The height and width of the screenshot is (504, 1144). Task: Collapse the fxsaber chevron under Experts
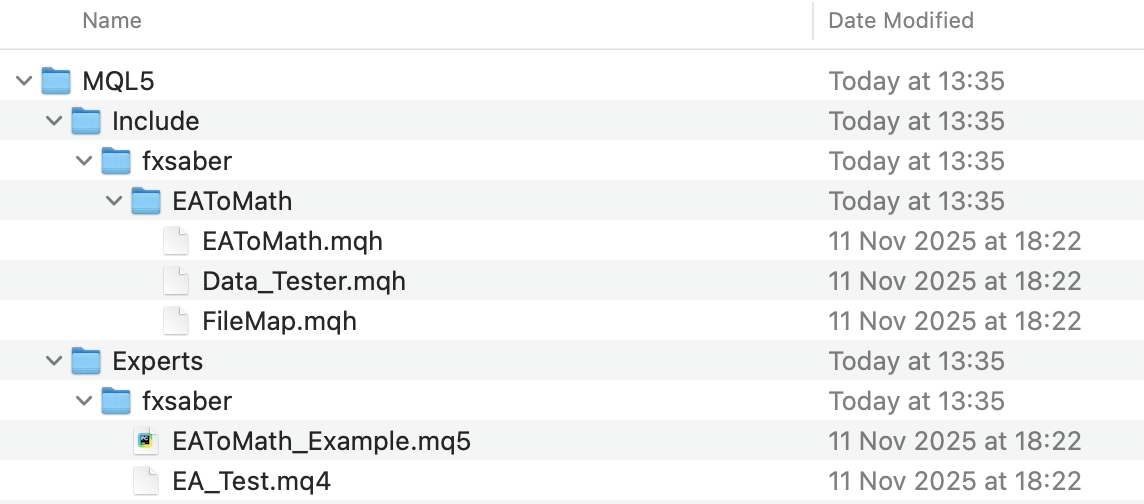pos(84,401)
